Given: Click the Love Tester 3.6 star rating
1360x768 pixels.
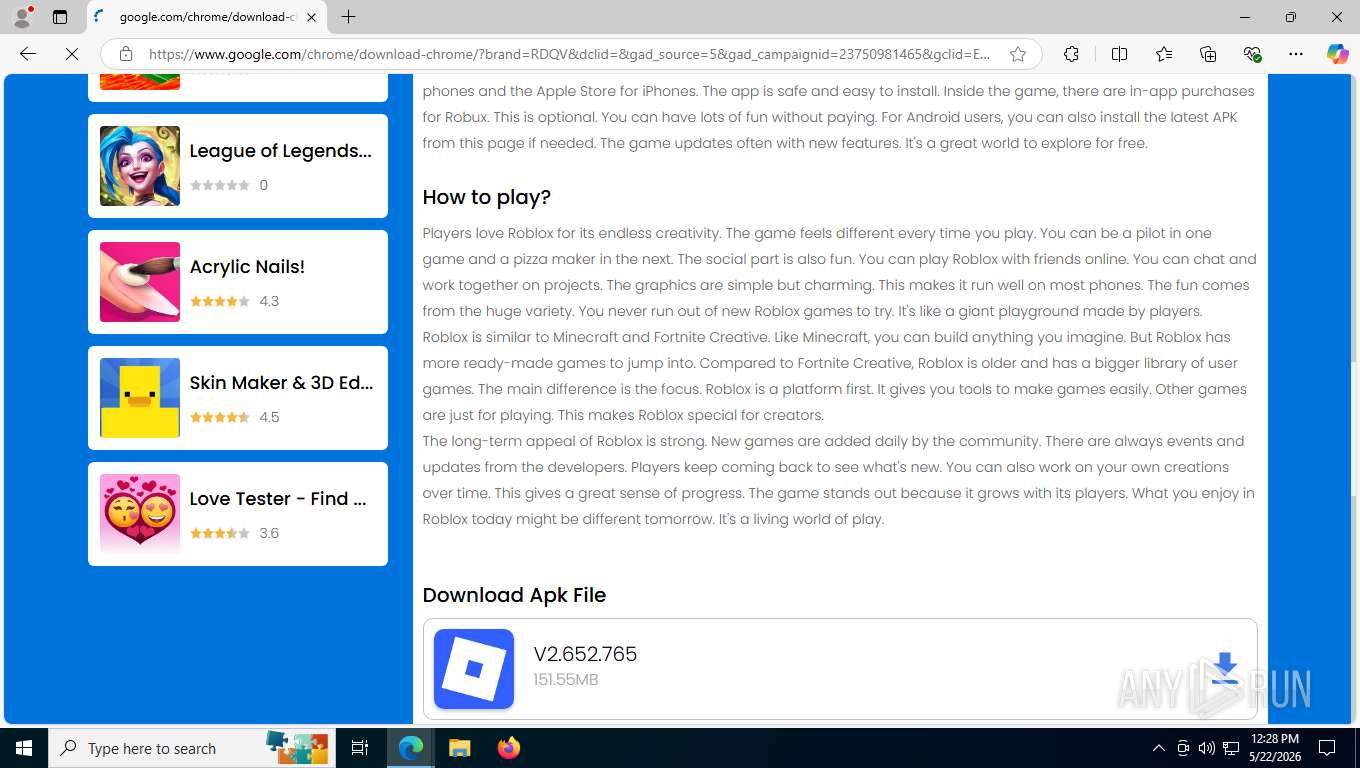Looking at the screenshot, I should [220, 533].
